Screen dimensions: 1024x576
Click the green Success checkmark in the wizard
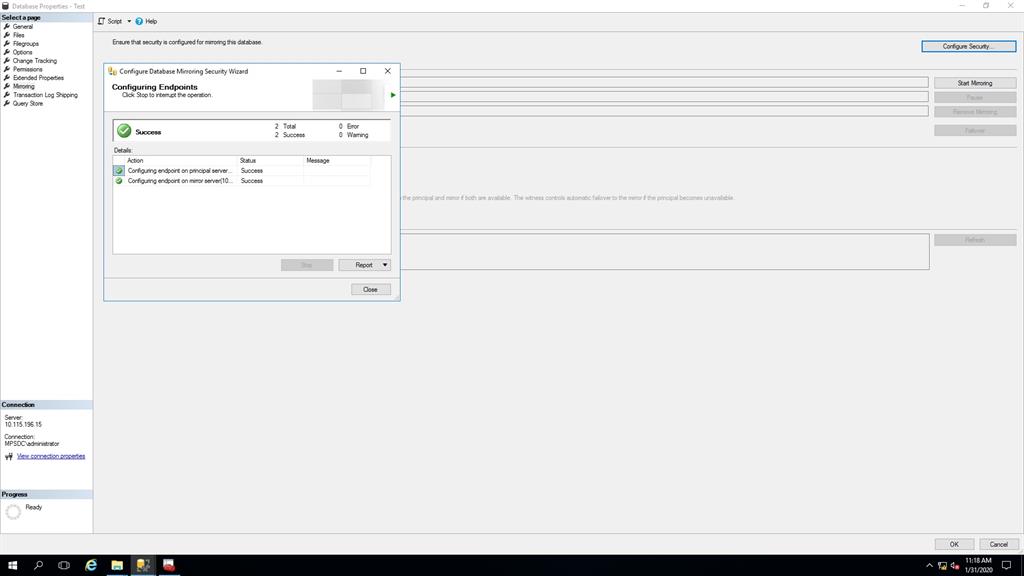(x=123, y=131)
